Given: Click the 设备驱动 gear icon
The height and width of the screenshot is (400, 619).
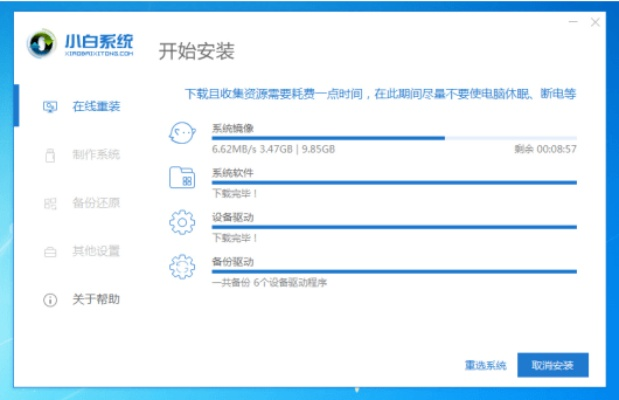Looking at the screenshot, I should pos(182,222).
